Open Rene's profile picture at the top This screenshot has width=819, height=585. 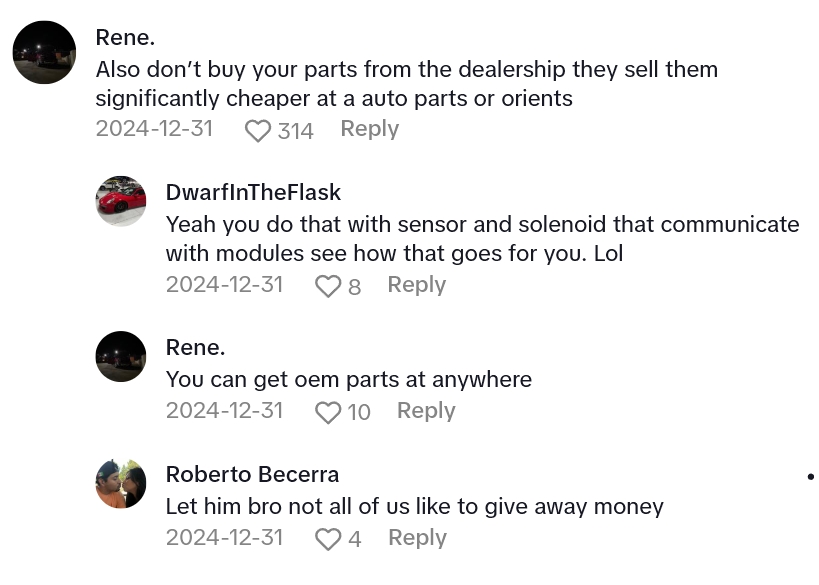tap(44, 52)
